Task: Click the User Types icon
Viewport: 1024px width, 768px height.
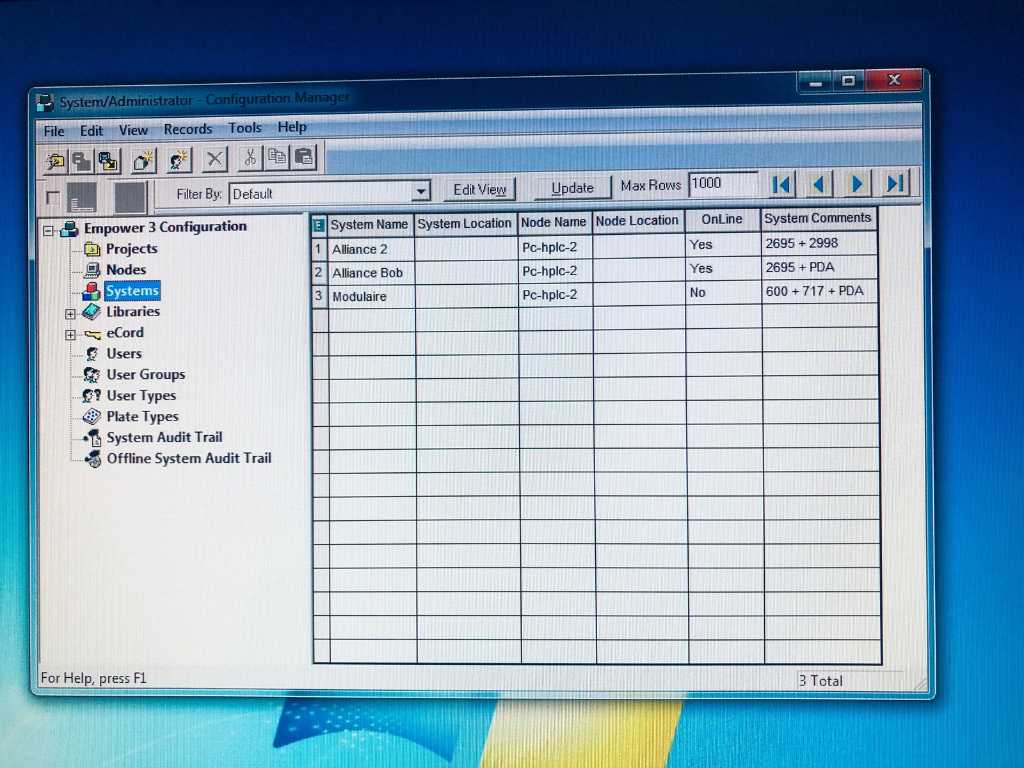Action: point(91,396)
